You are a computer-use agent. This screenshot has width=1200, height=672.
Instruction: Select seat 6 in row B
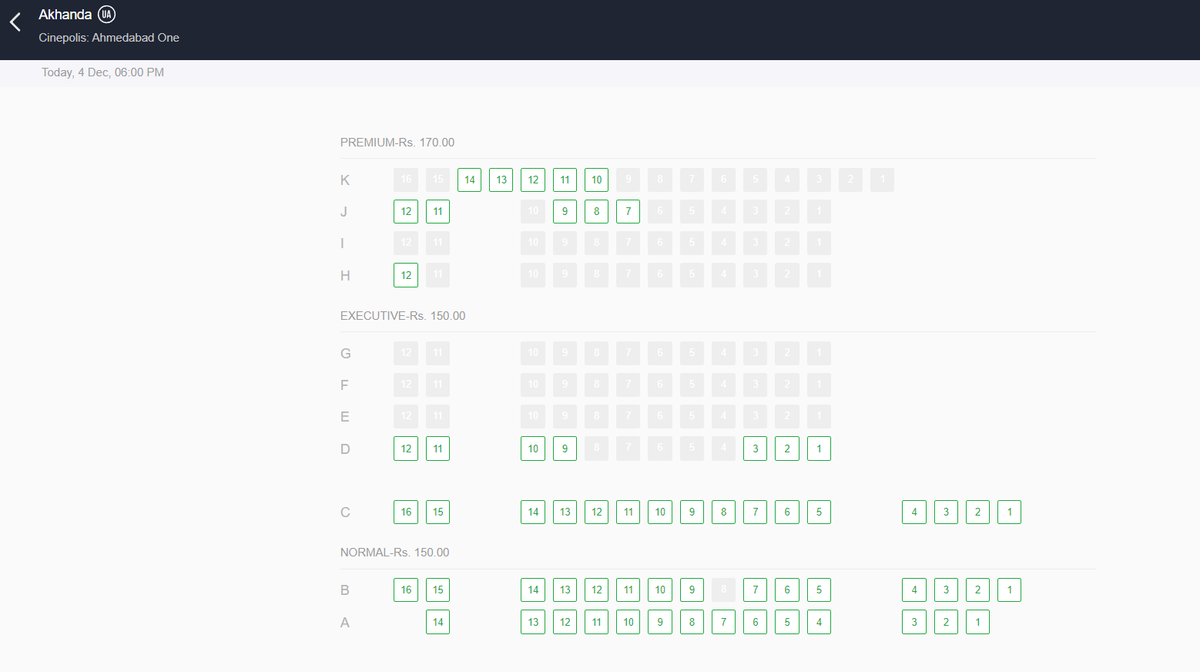787,590
